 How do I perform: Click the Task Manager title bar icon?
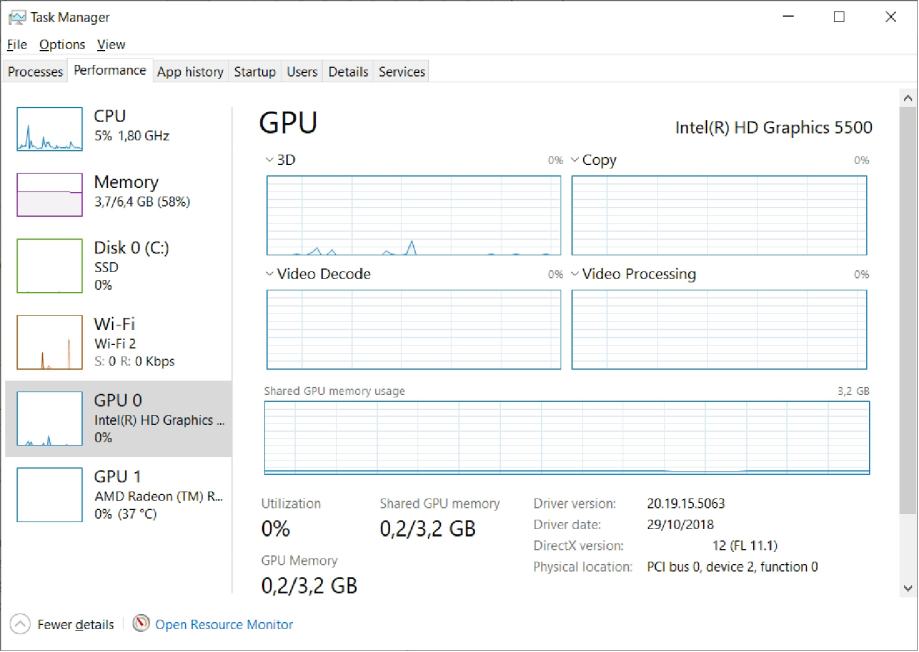17,17
